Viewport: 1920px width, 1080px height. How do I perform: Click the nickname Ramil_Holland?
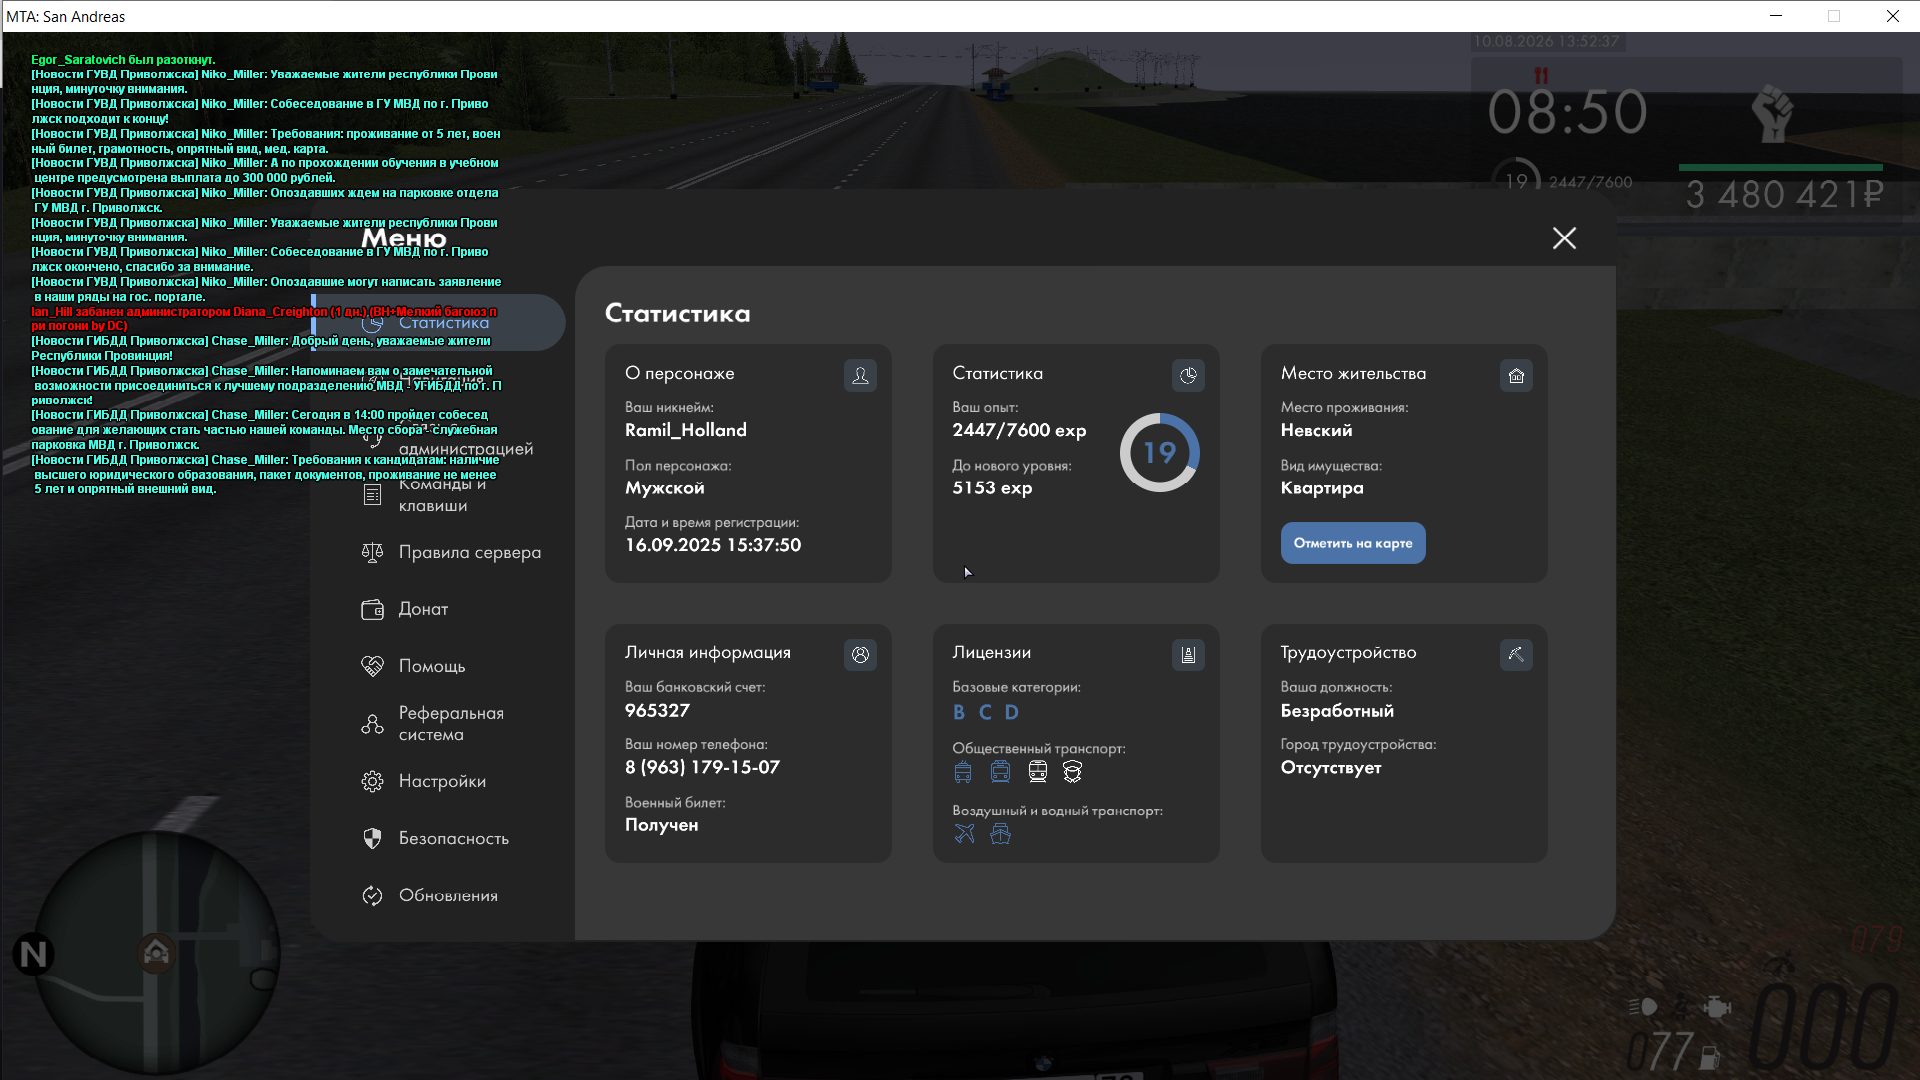pyautogui.click(x=686, y=430)
